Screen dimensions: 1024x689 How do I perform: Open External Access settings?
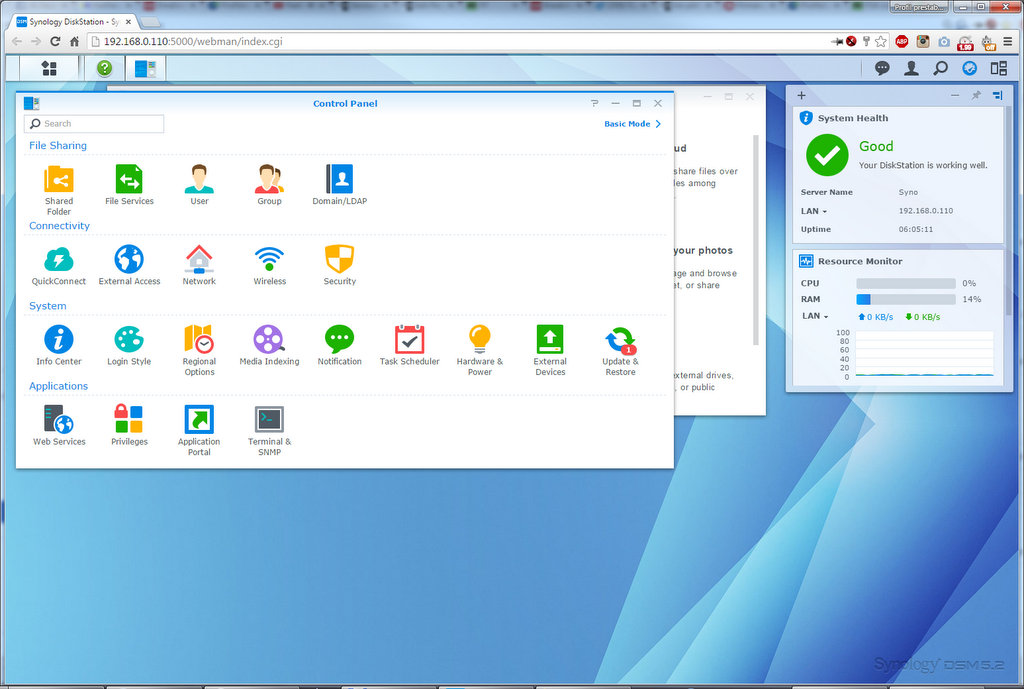point(129,265)
